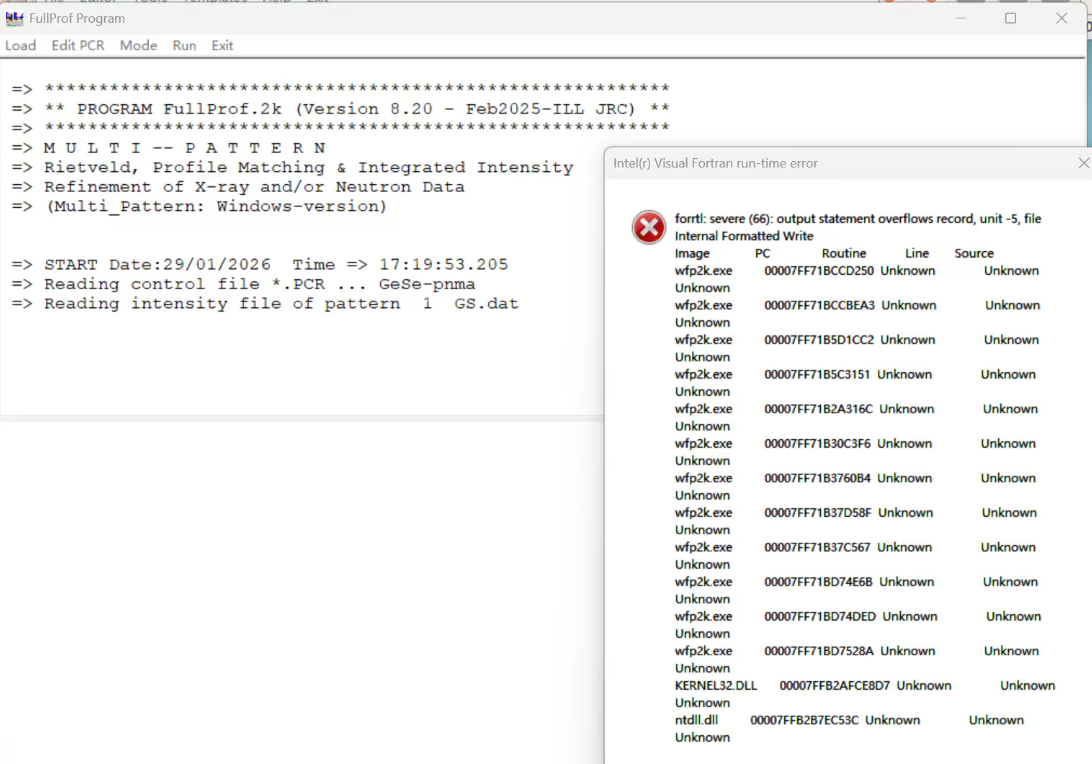Viewport: 1092px width, 764px height.
Task: Click the 'START Date:29/01/2026' line
Action: pyautogui.click(x=260, y=265)
